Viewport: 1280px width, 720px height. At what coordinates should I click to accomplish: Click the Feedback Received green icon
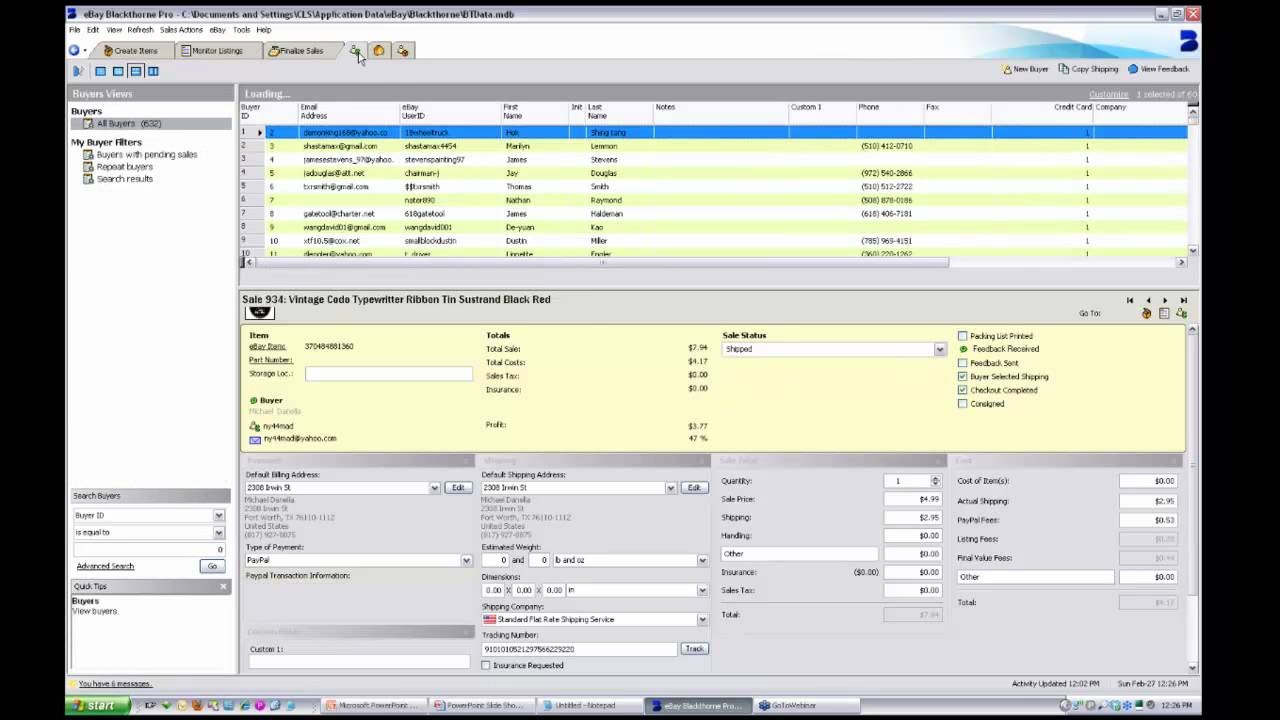click(x=963, y=349)
